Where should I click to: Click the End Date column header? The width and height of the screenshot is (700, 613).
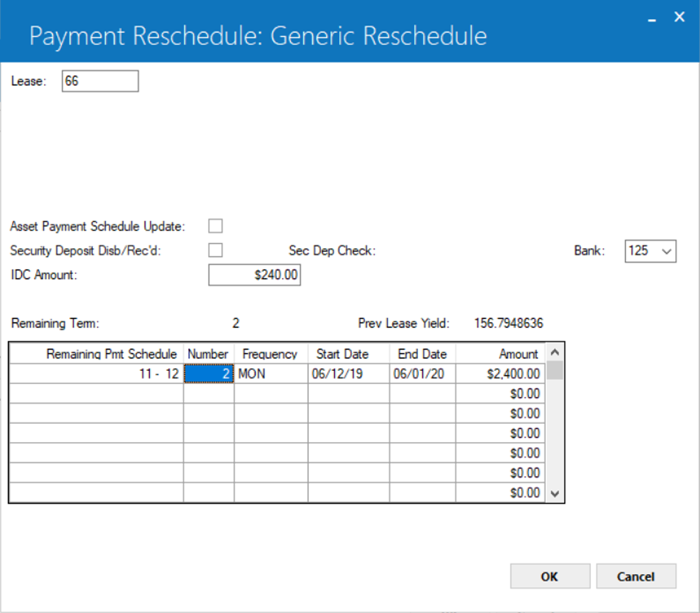(x=422, y=354)
